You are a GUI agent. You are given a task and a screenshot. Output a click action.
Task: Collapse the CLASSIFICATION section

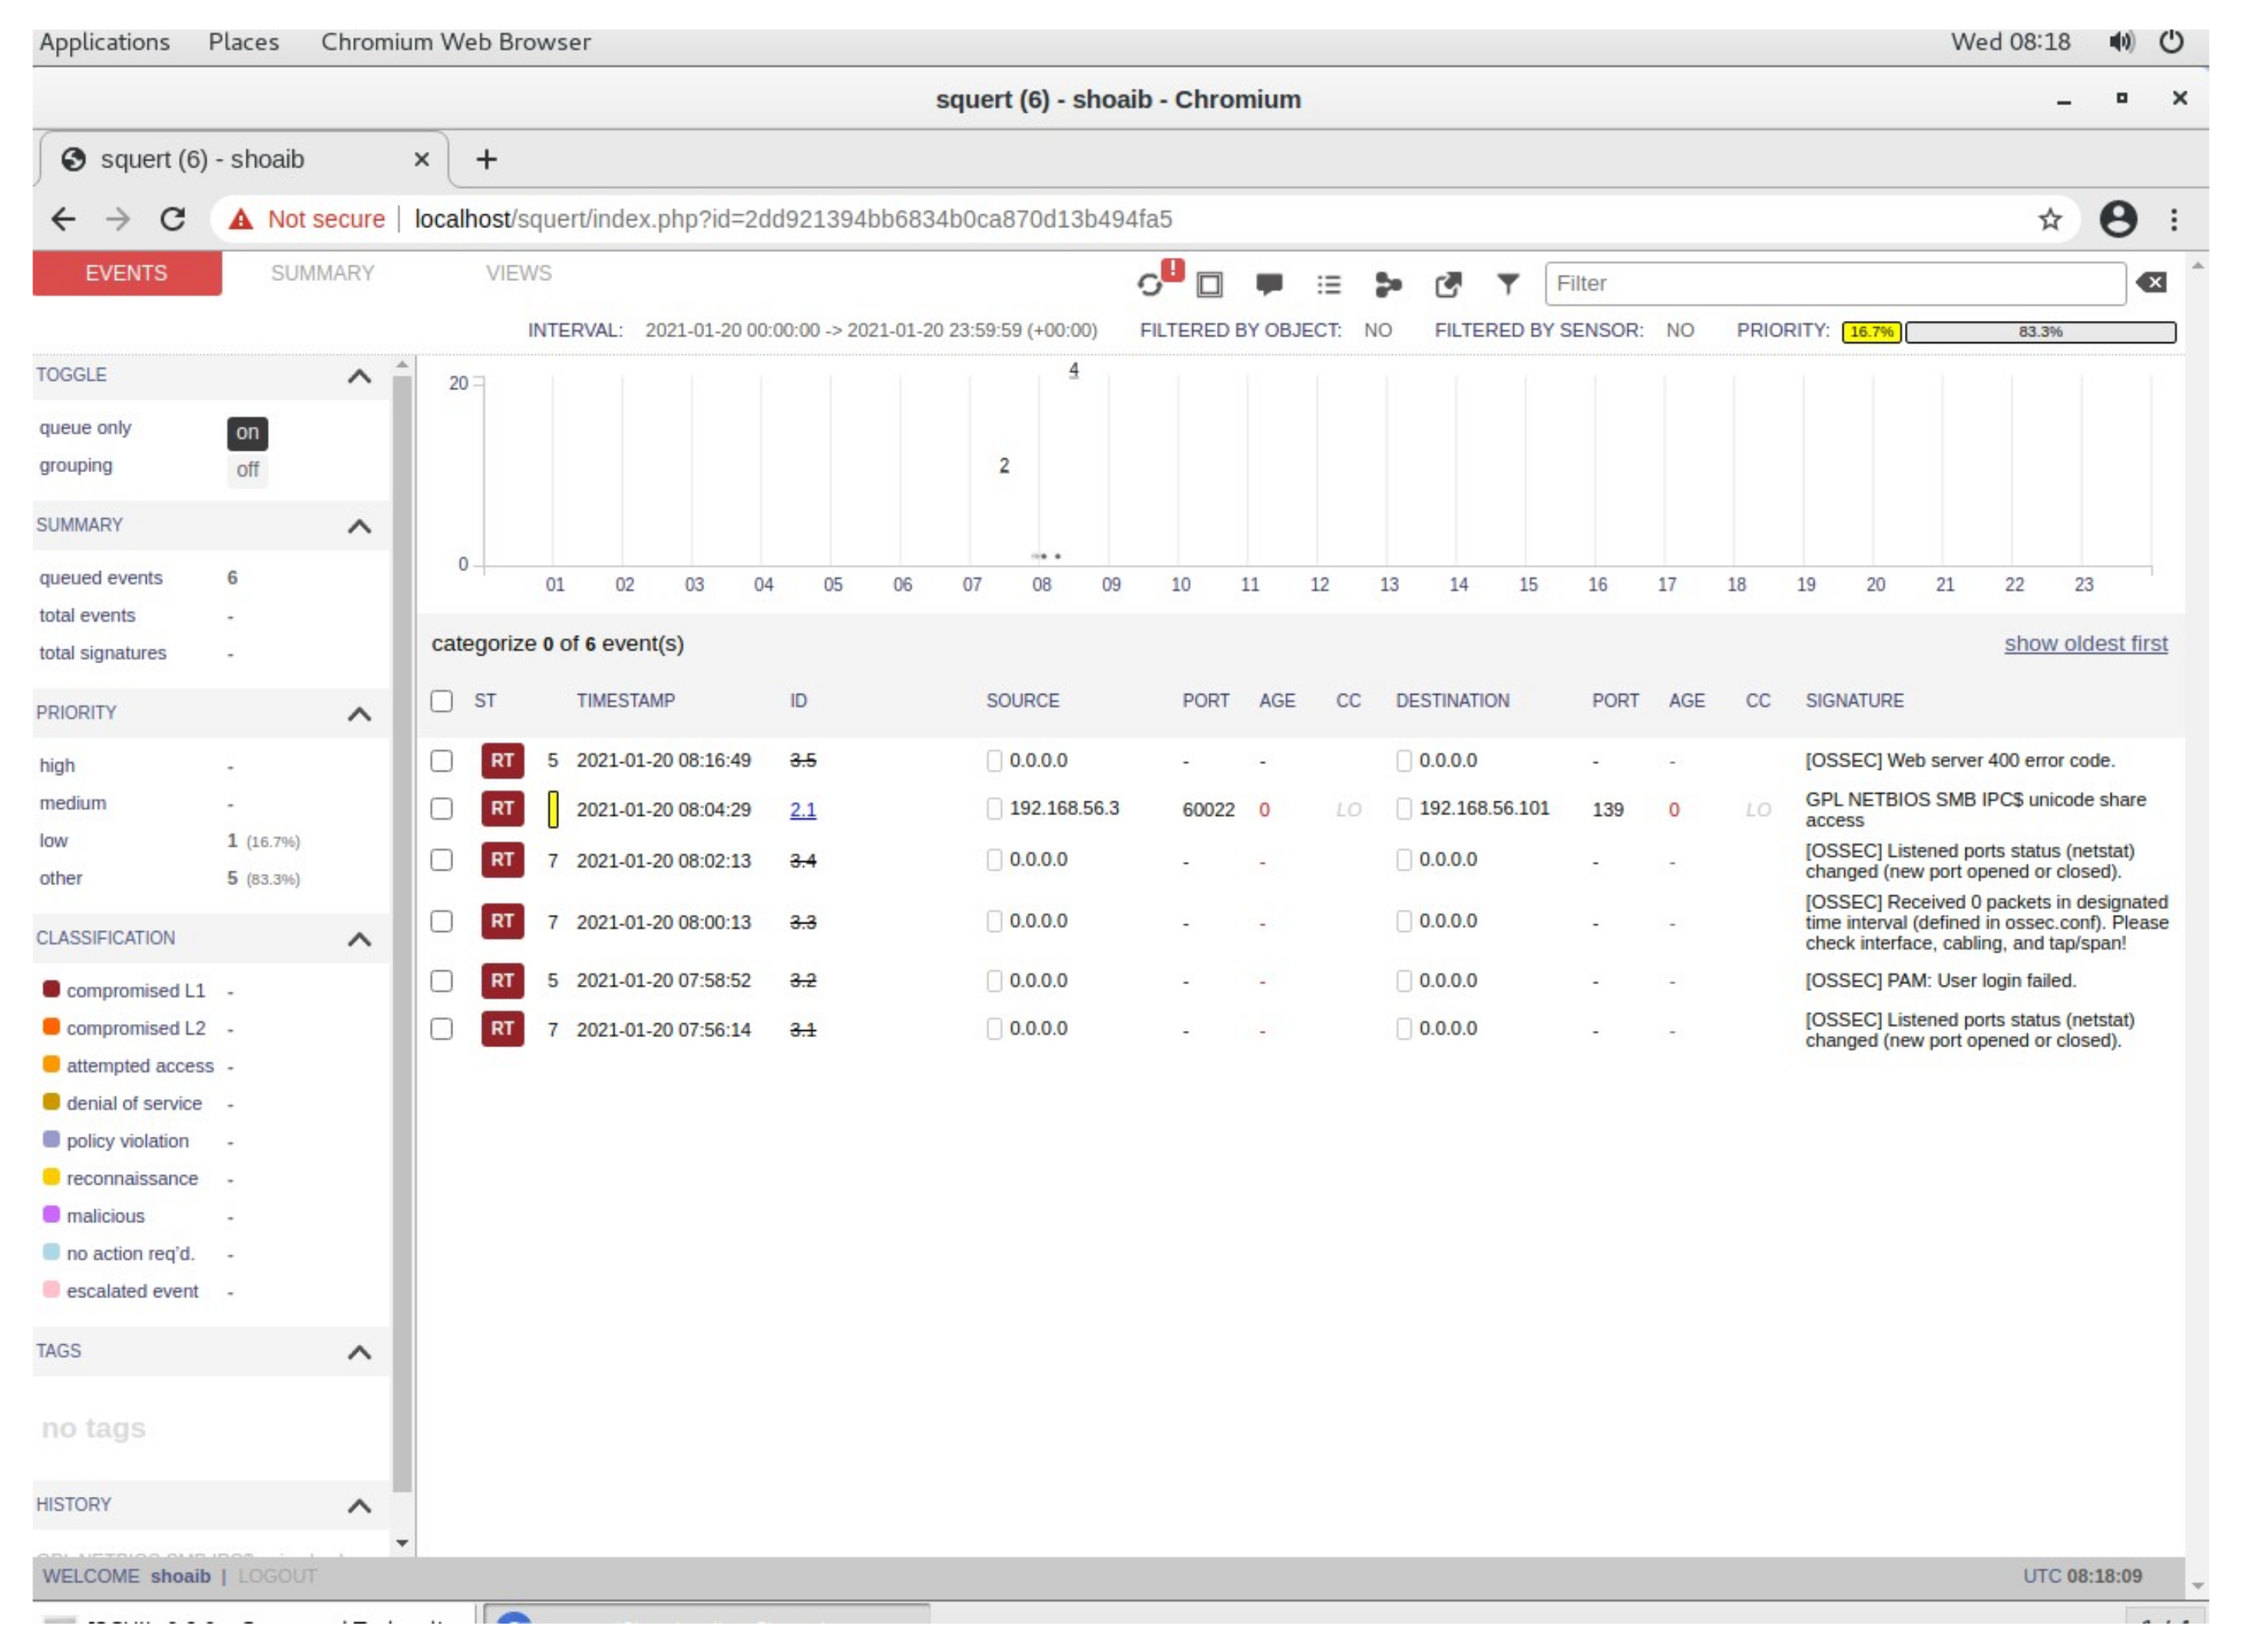(x=359, y=939)
